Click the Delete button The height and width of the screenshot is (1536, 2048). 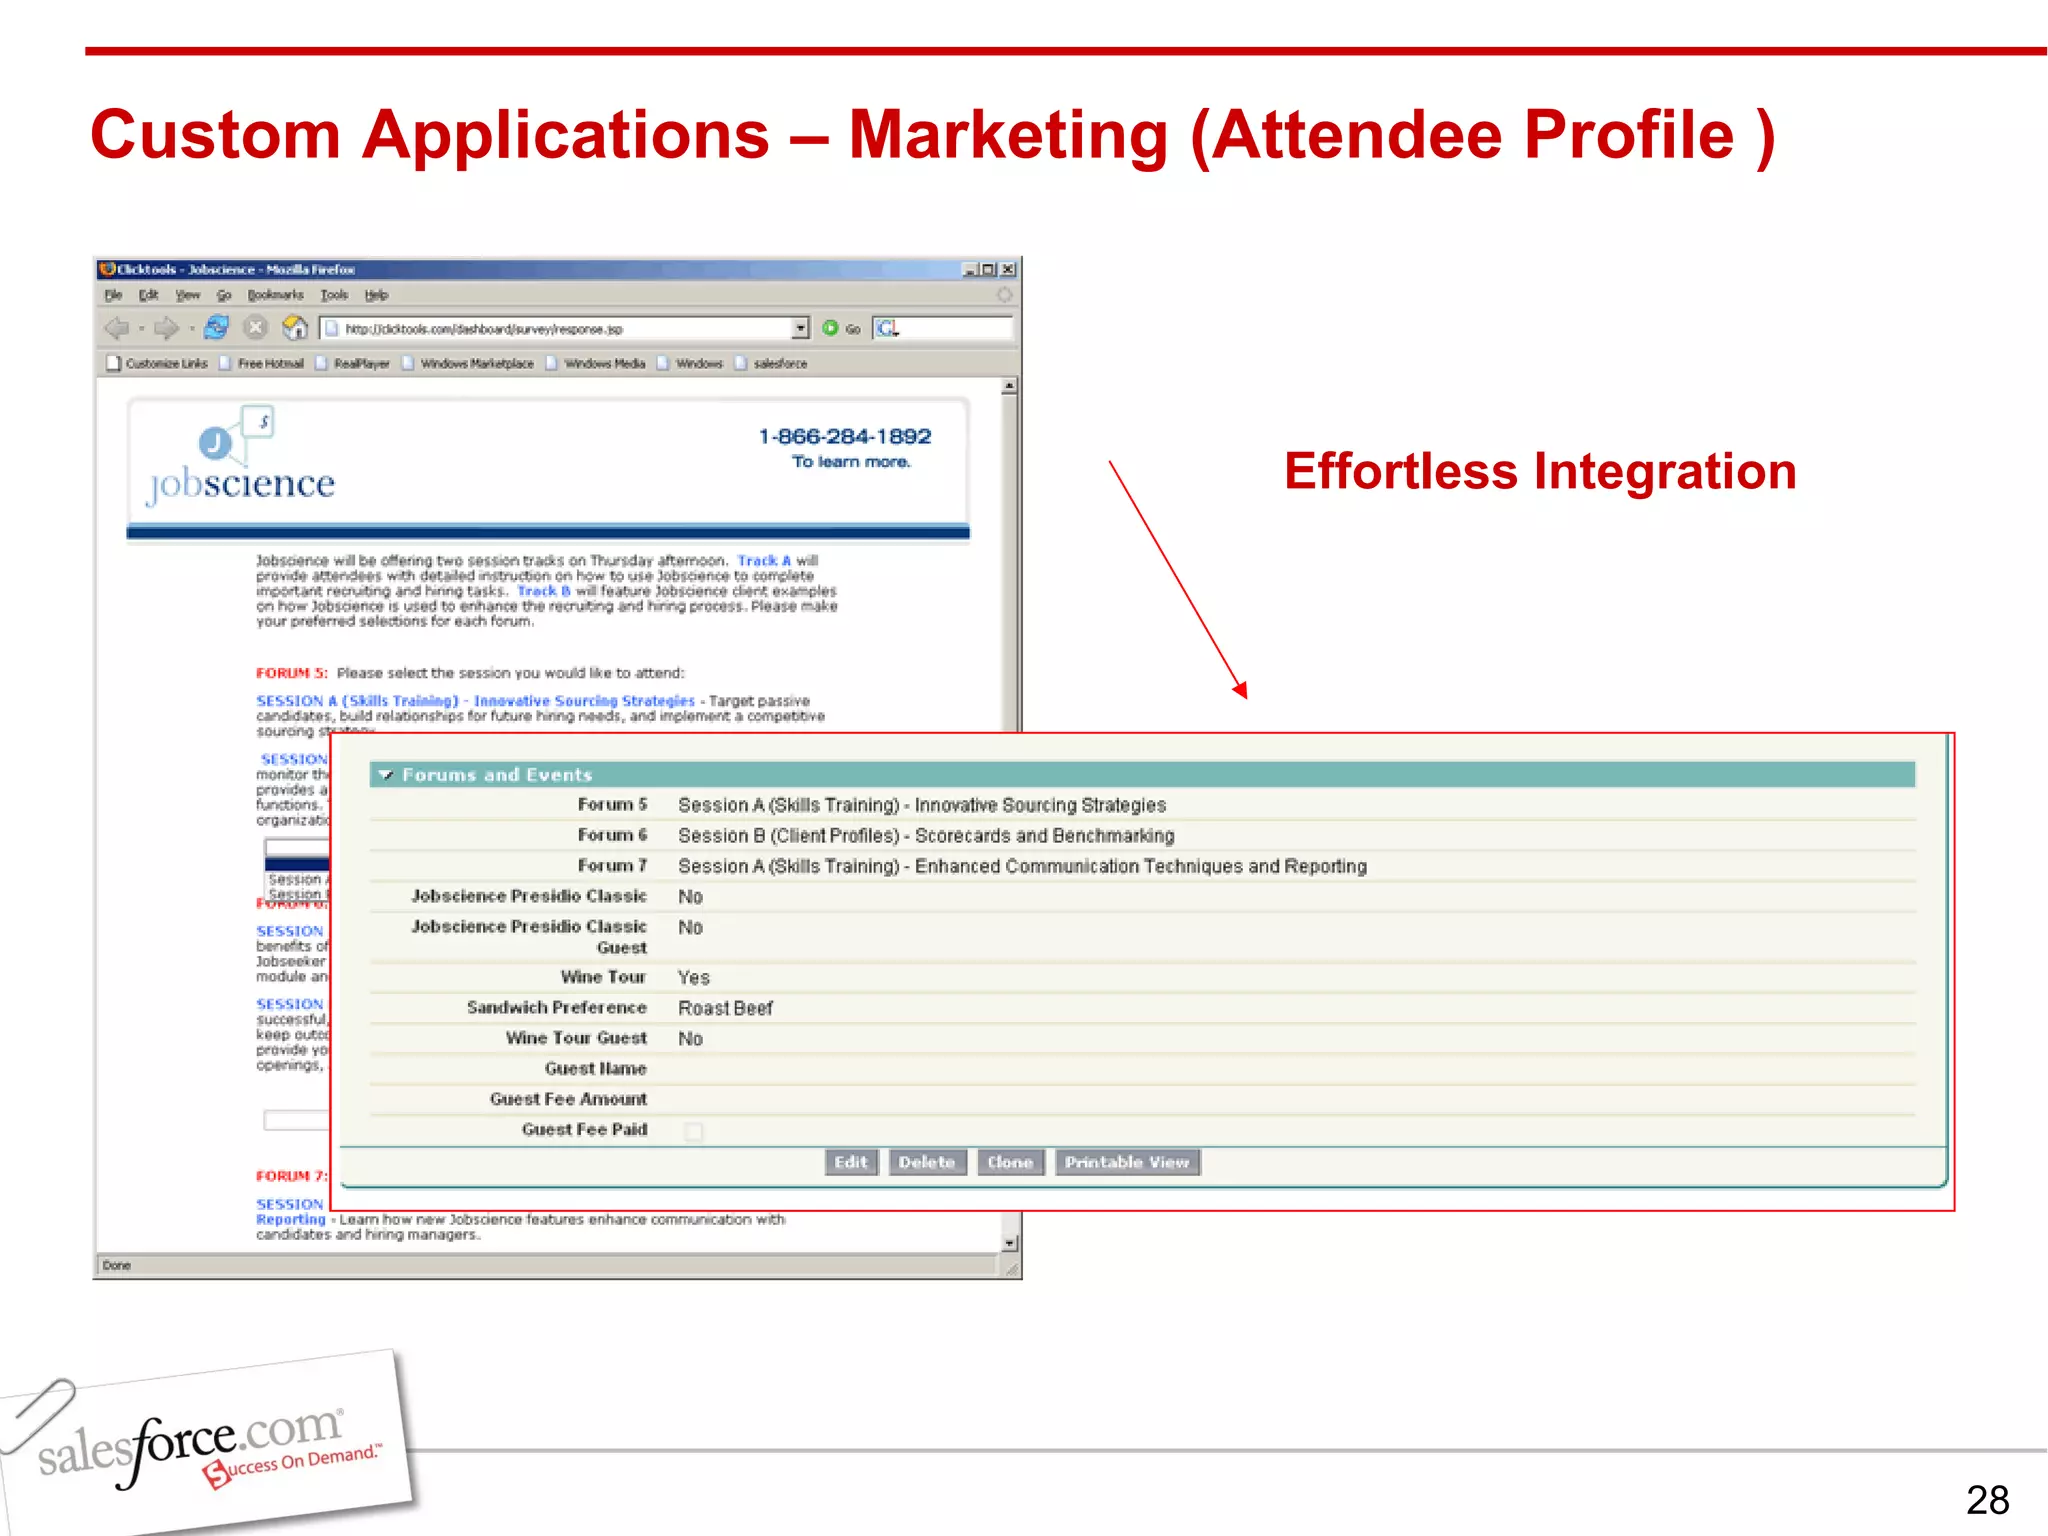[927, 1162]
